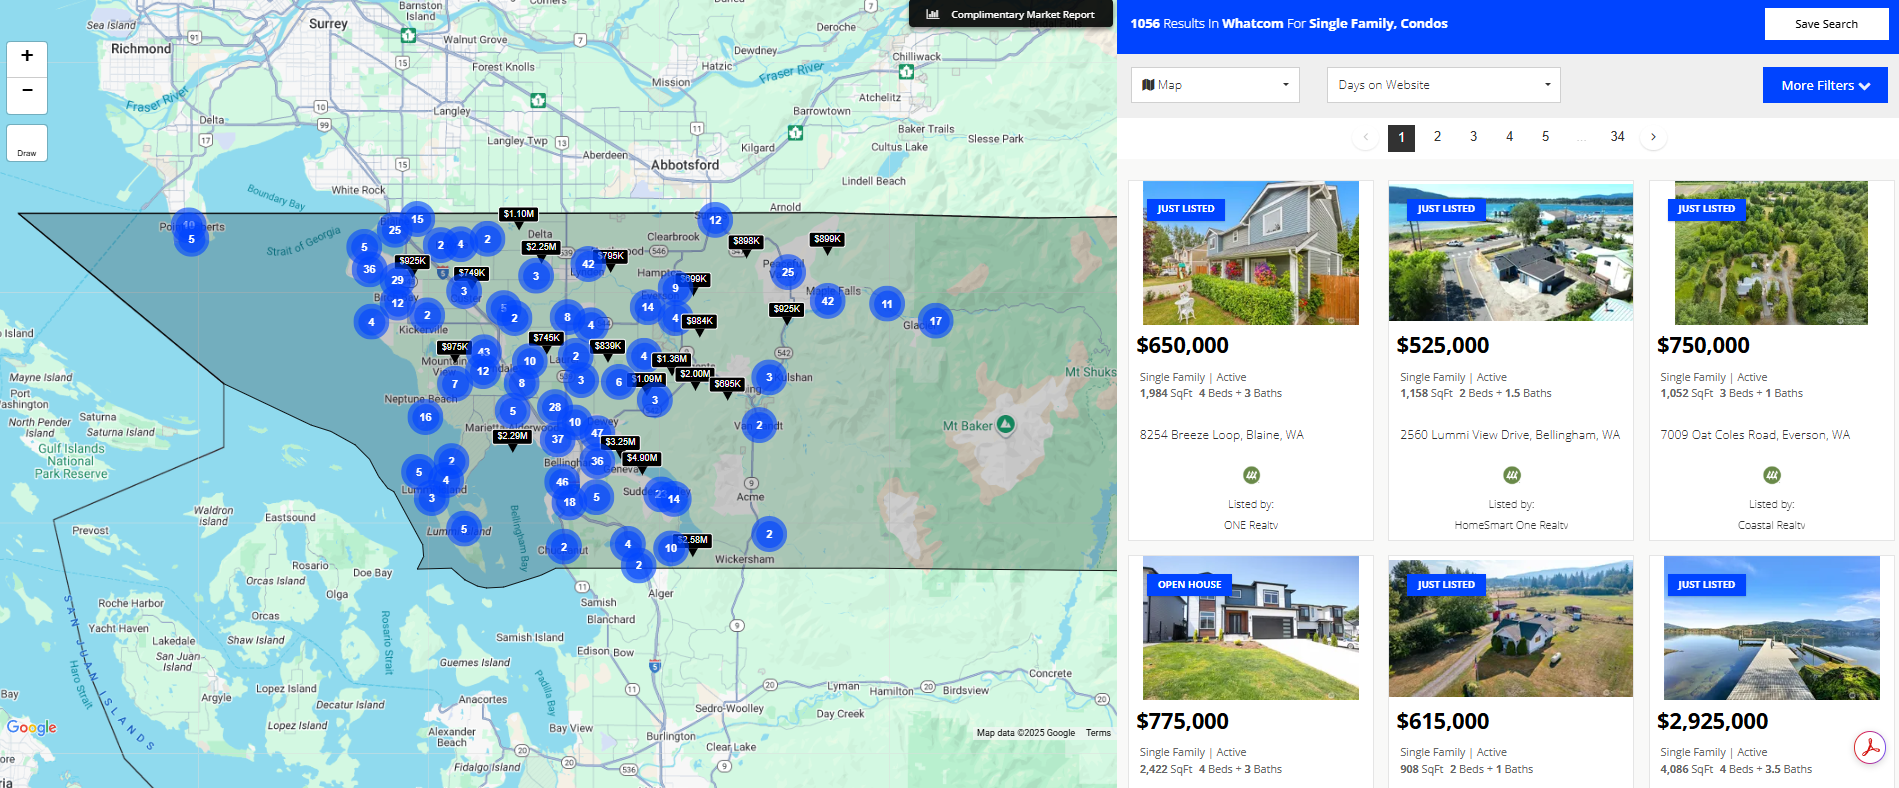Click the $2,925,000 price text

[x=1712, y=722]
